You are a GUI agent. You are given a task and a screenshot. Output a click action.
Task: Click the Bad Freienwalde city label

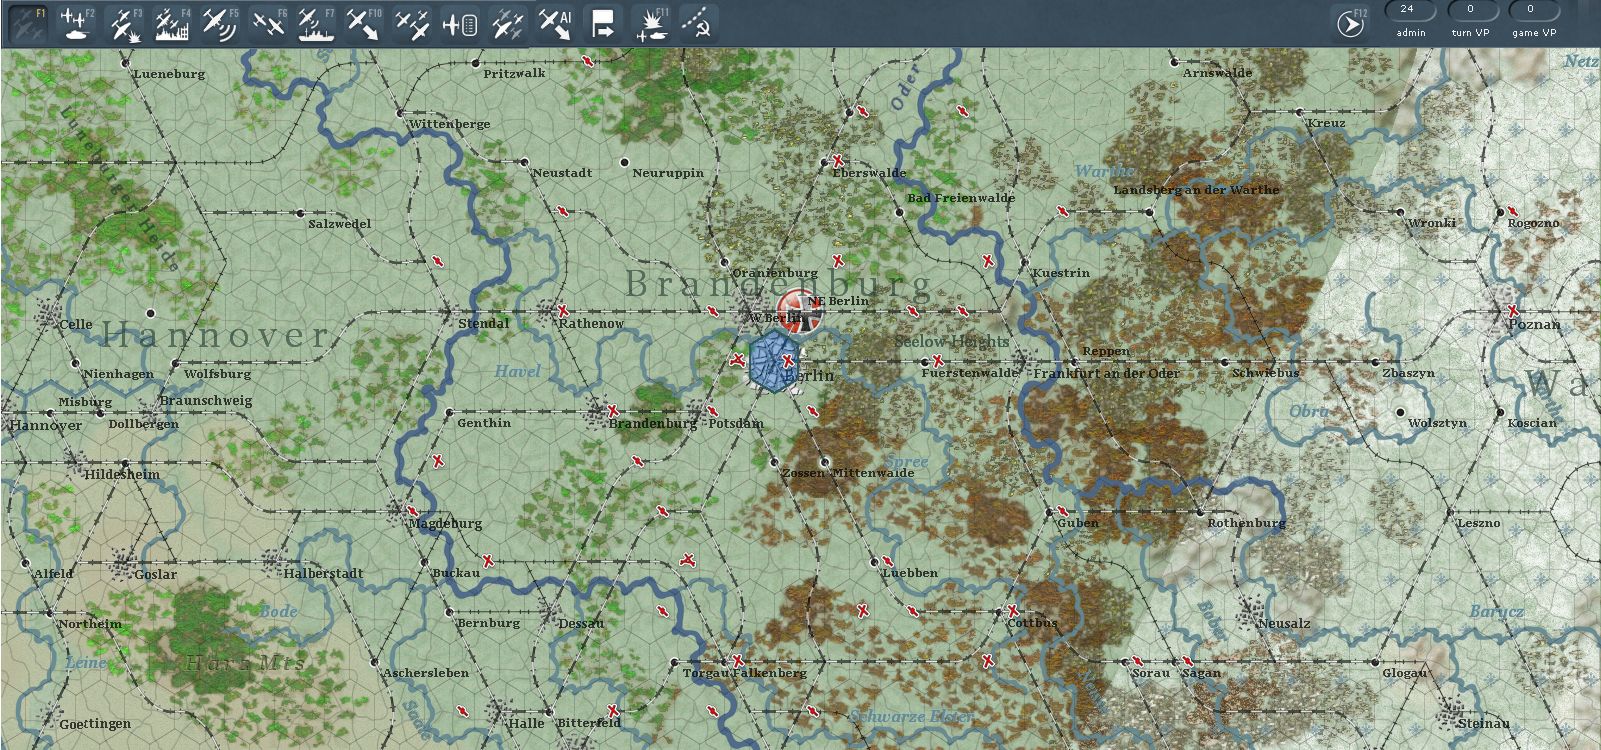[x=961, y=198]
